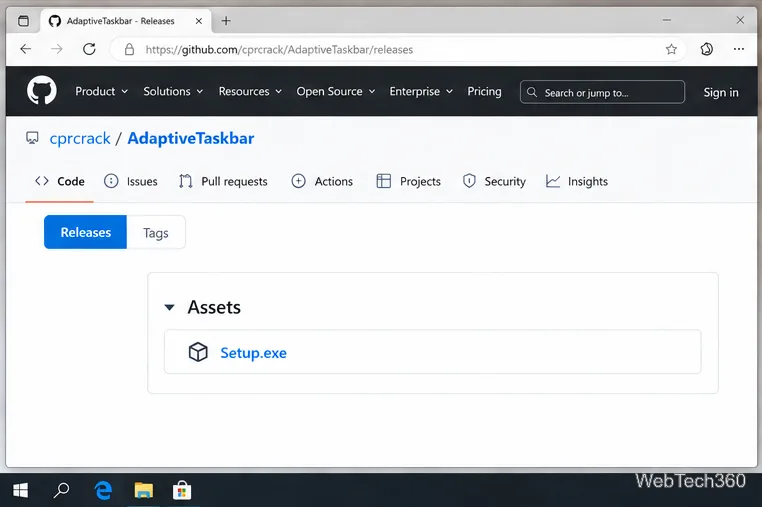Open the browser extensions icon
Viewport: 762px width, 507px height.
[707, 49]
